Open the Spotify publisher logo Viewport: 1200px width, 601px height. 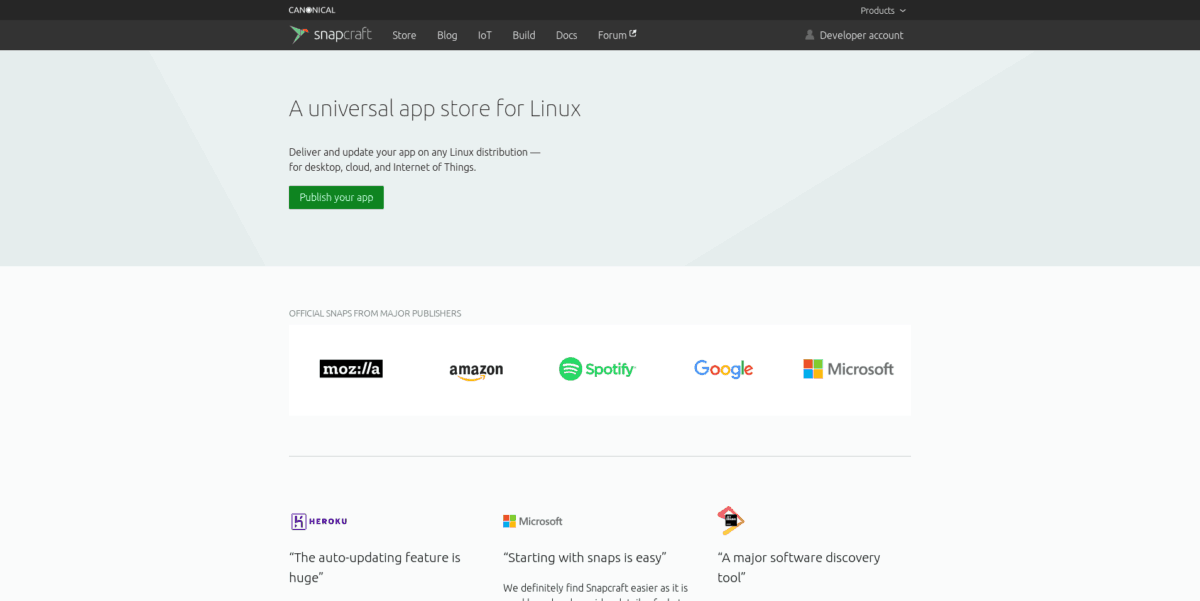point(597,368)
